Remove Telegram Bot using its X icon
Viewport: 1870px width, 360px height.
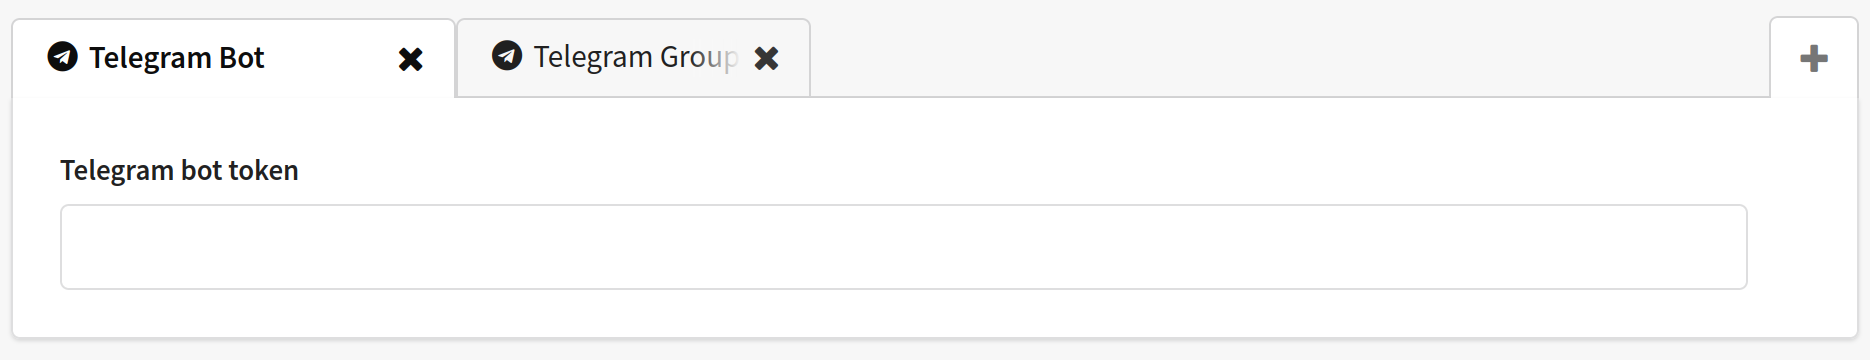pos(410,59)
